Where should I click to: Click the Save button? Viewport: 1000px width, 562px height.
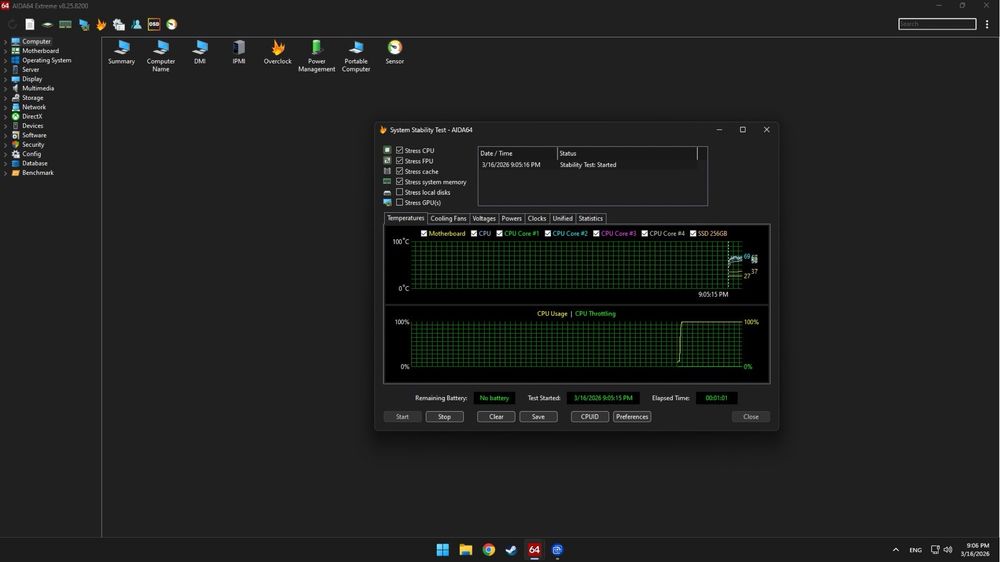[538, 417]
